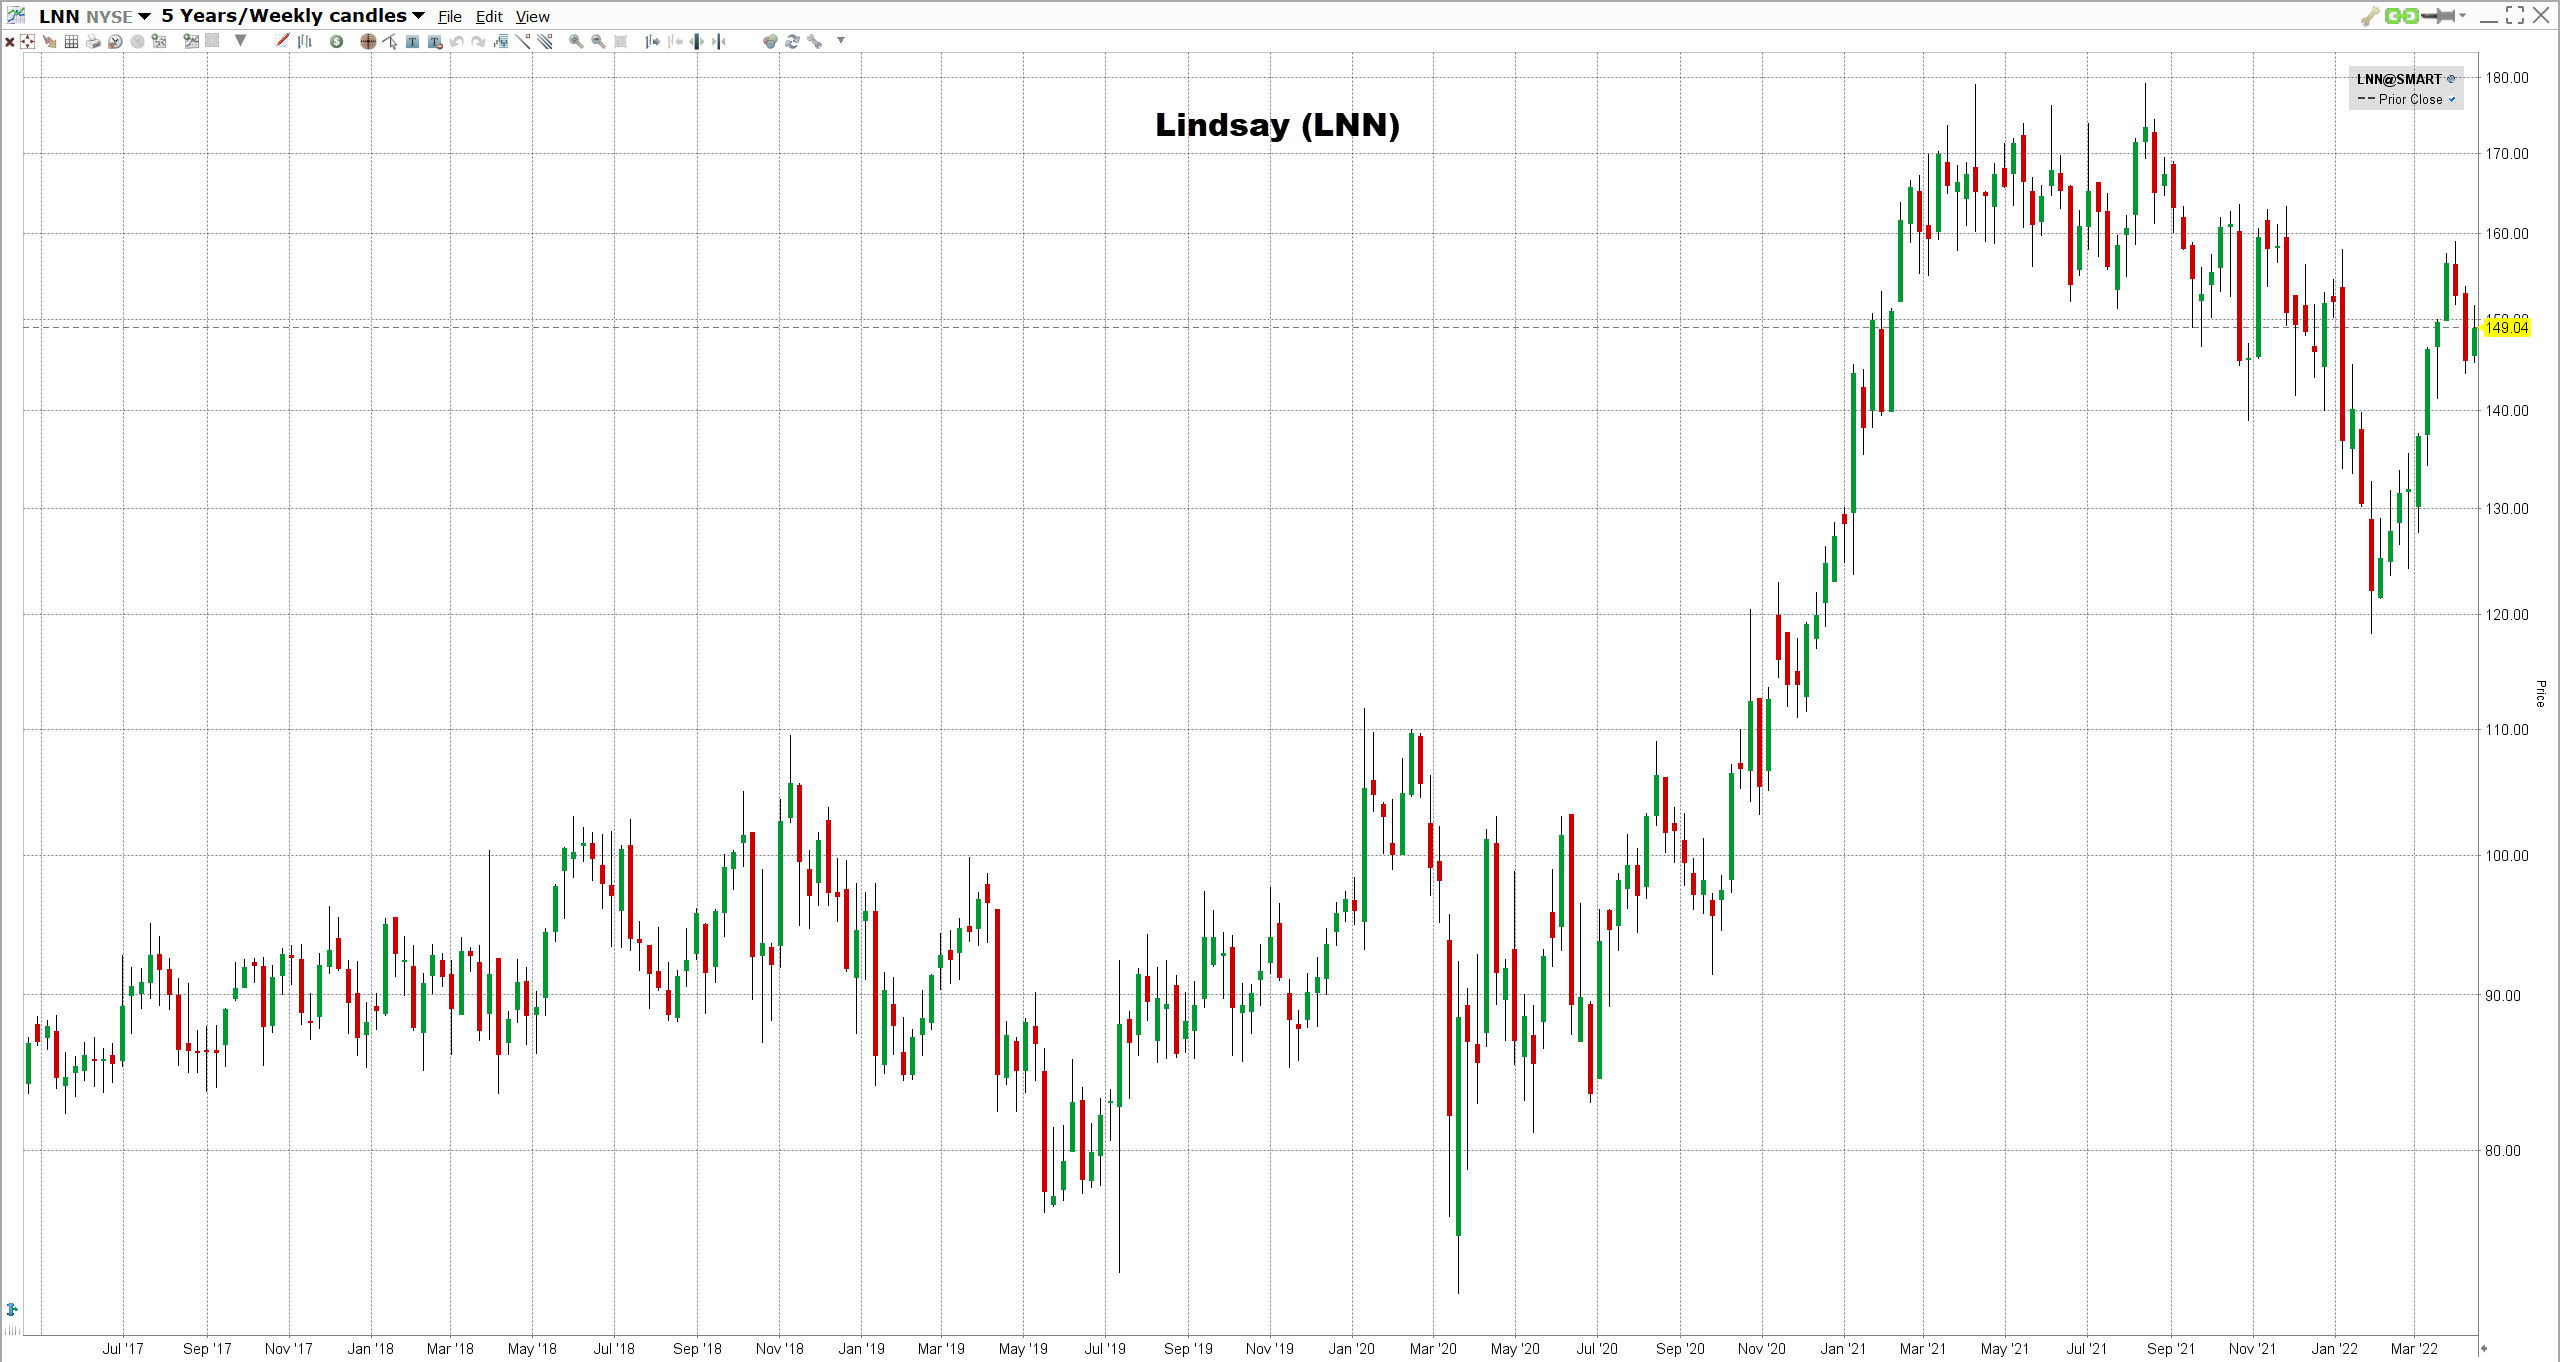Click the toolbar wrench configure icon
Viewport: 2560px width, 1362px height.
pos(814,41)
